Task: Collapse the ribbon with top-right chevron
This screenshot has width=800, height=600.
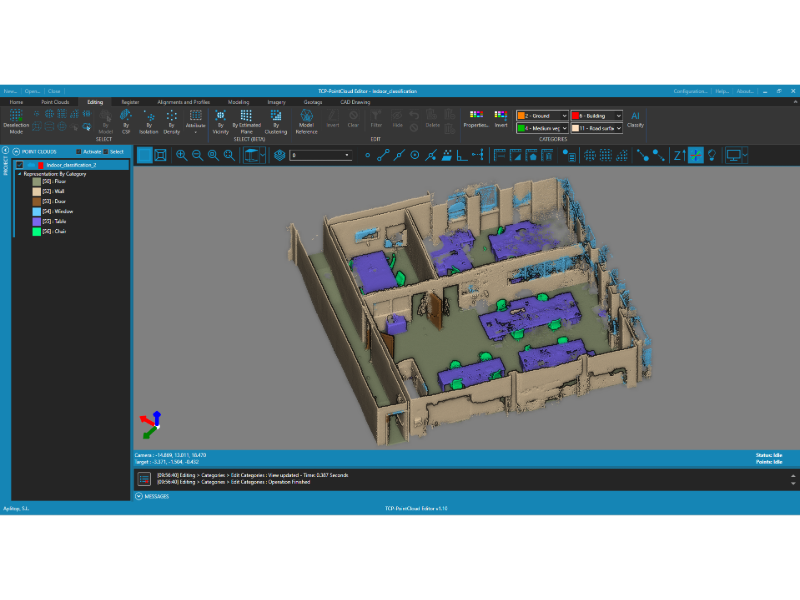Action: click(x=795, y=102)
